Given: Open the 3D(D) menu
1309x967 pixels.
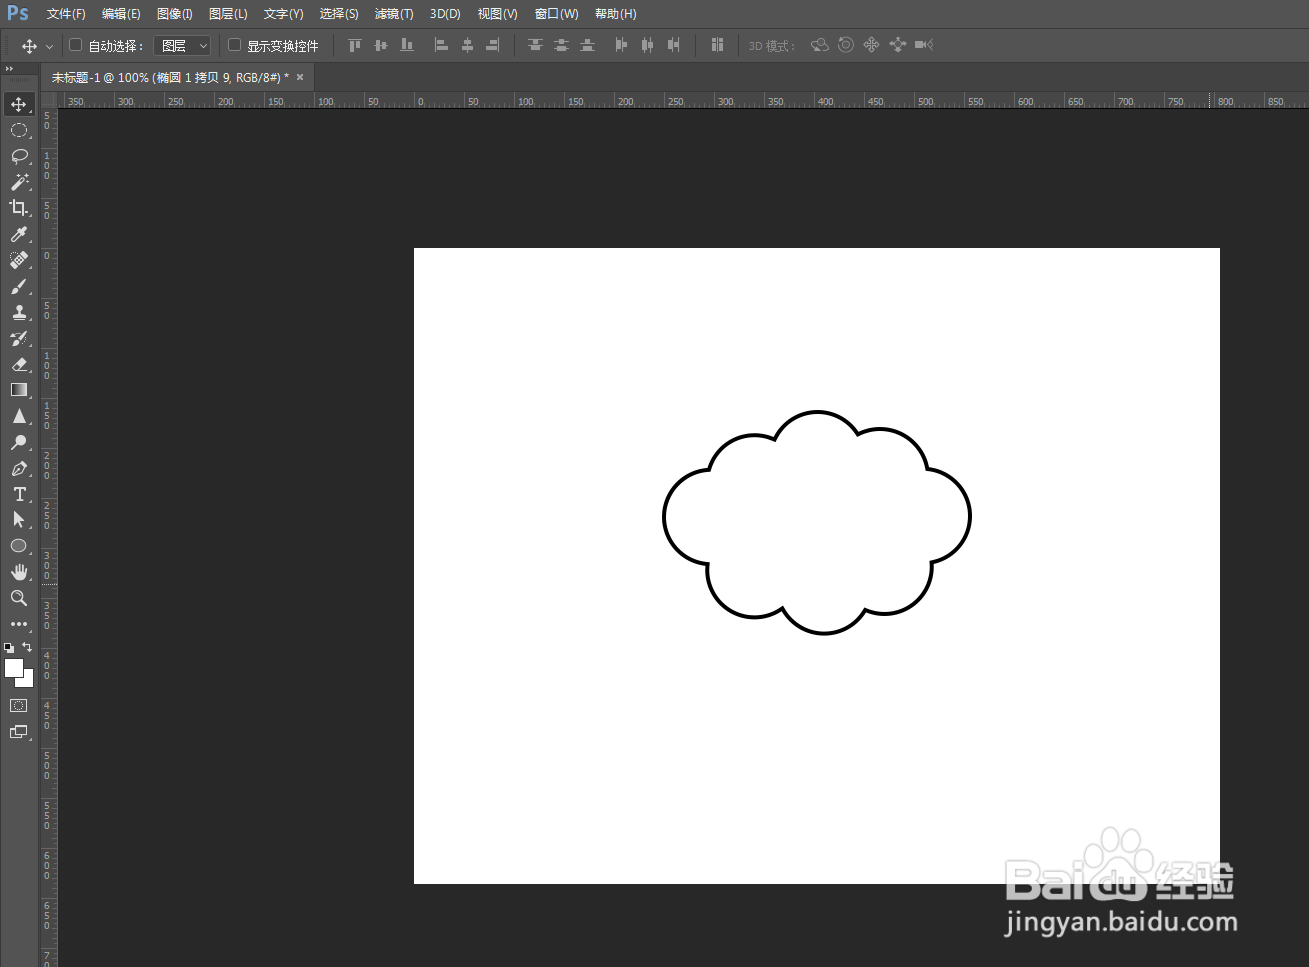Looking at the screenshot, I should (445, 14).
